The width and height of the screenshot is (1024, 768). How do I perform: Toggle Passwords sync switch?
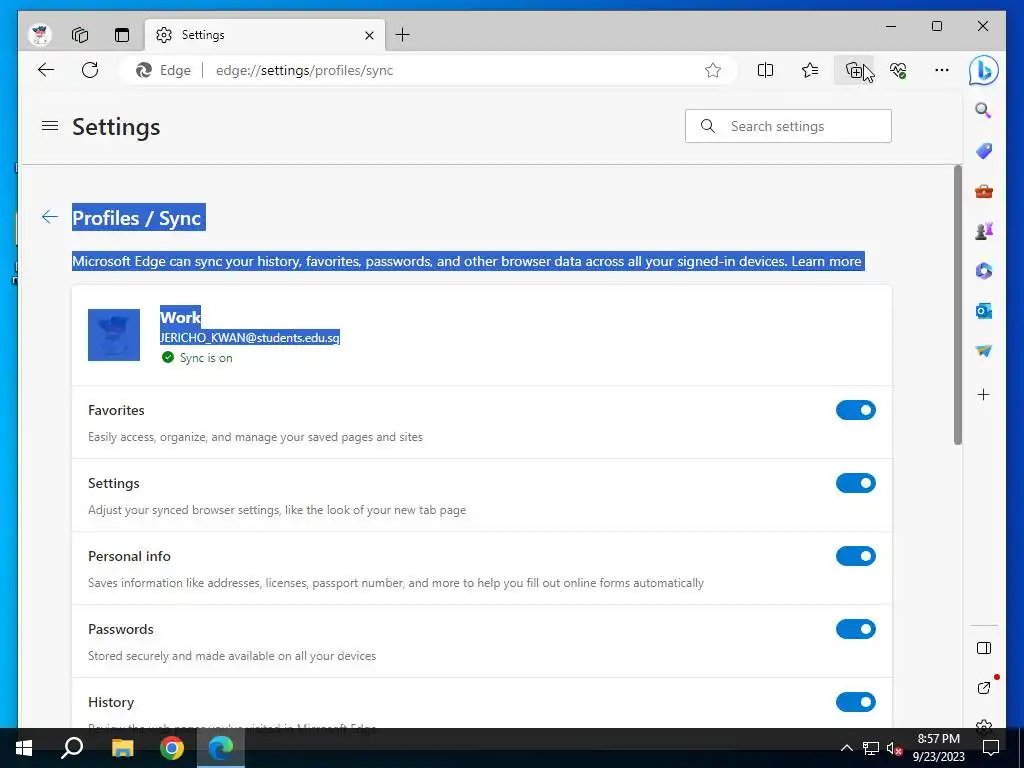click(x=856, y=629)
